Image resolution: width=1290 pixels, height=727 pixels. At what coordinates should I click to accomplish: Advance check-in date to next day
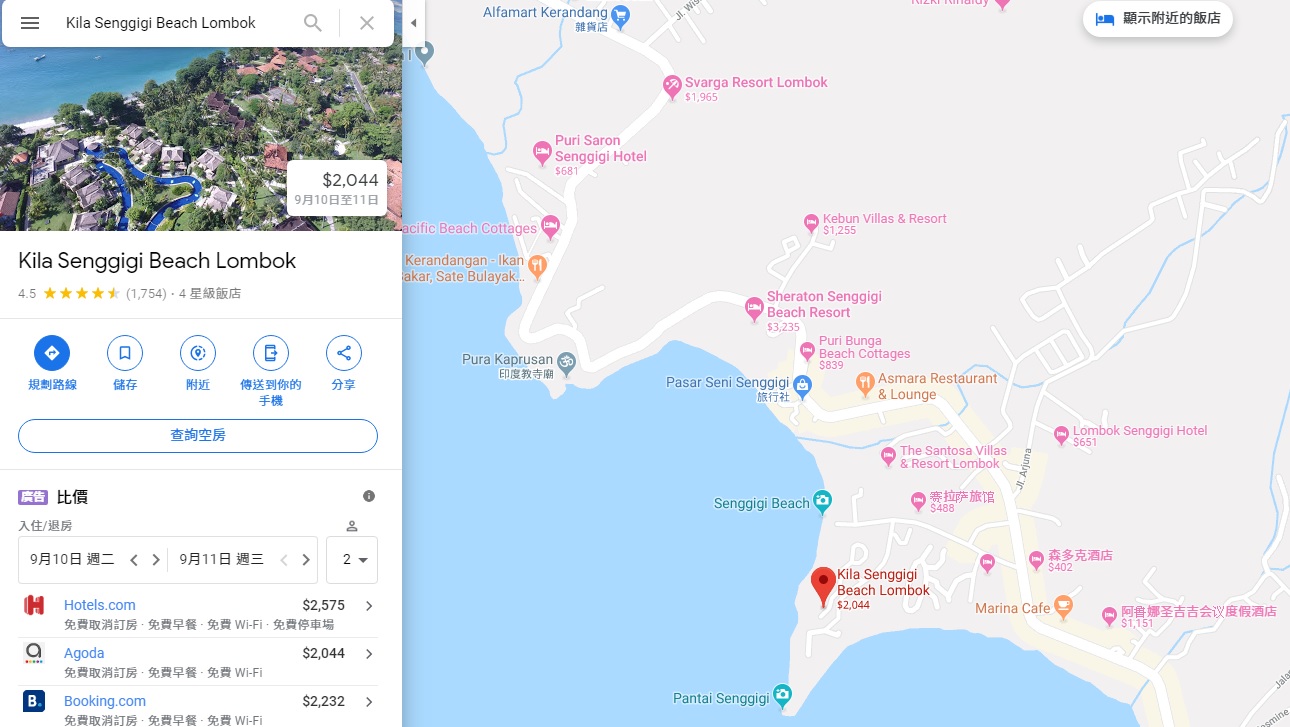(x=156, y=560)
